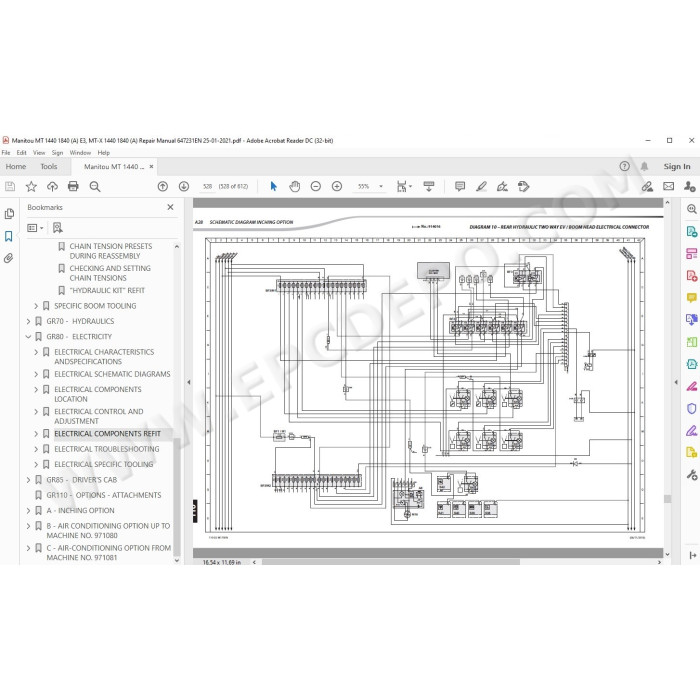Open More Tools wrench icon in right pane
This screenshot has width=700, height=700.
coord(692,475)
